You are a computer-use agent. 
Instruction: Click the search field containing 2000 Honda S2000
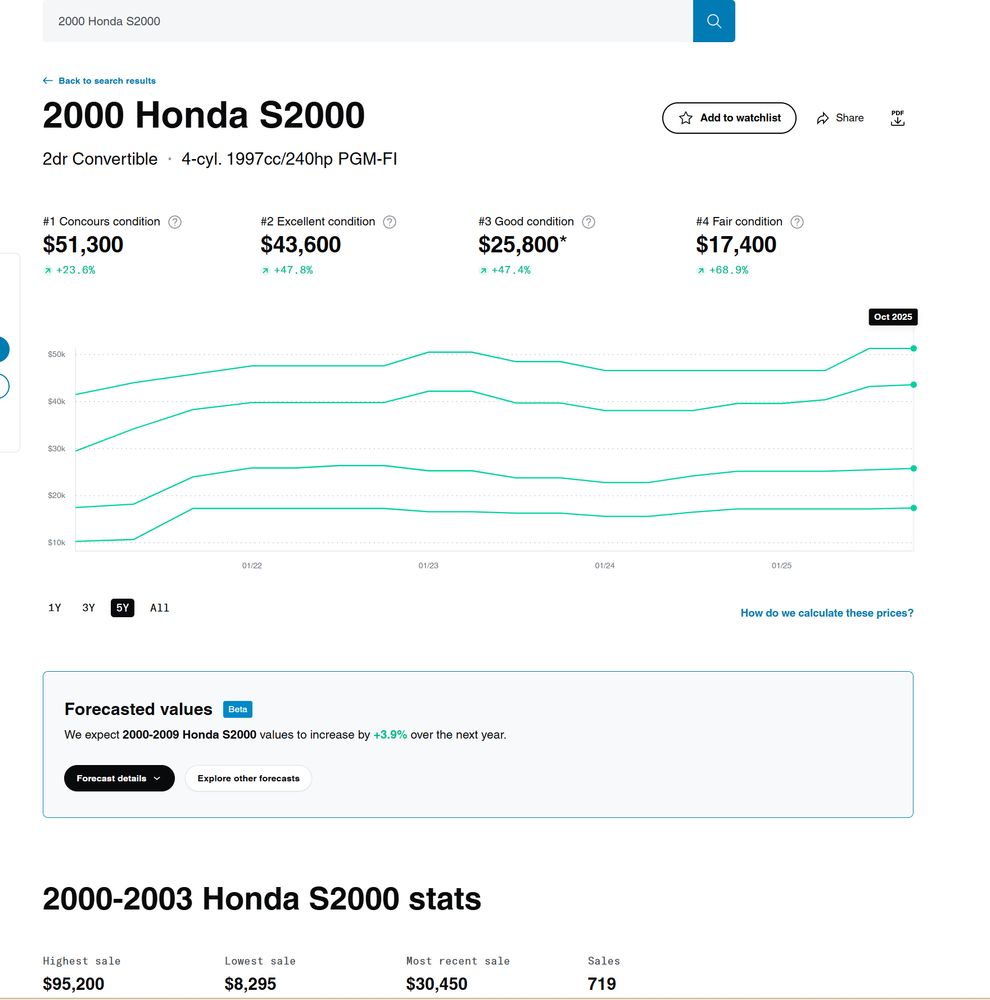tap(367, 21)
